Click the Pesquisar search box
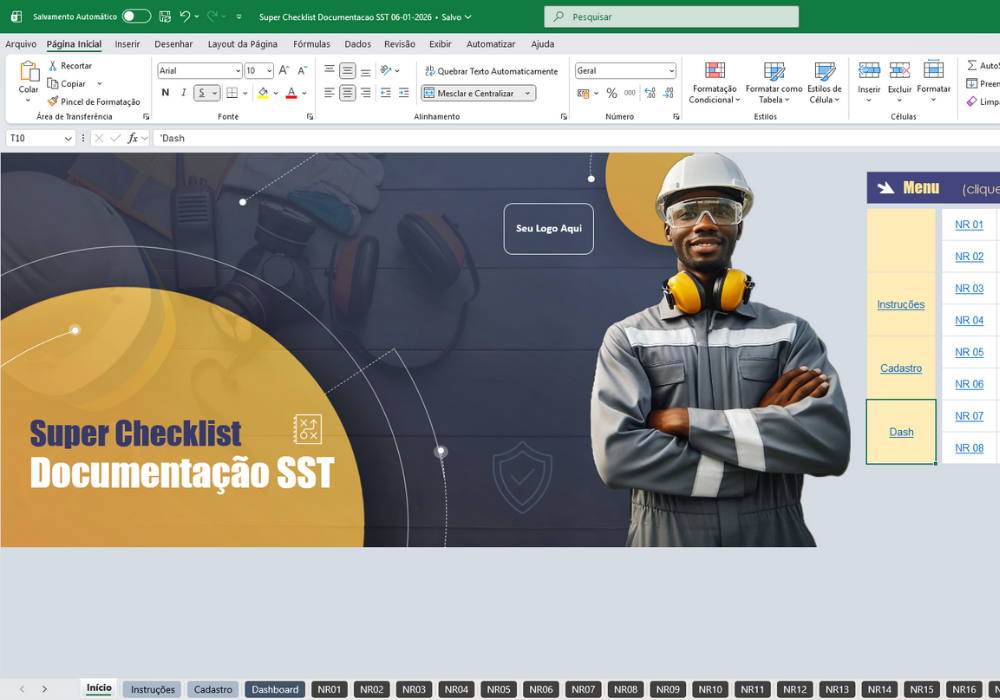Viewport: 1000px width, 700px height. coord(671,17)
